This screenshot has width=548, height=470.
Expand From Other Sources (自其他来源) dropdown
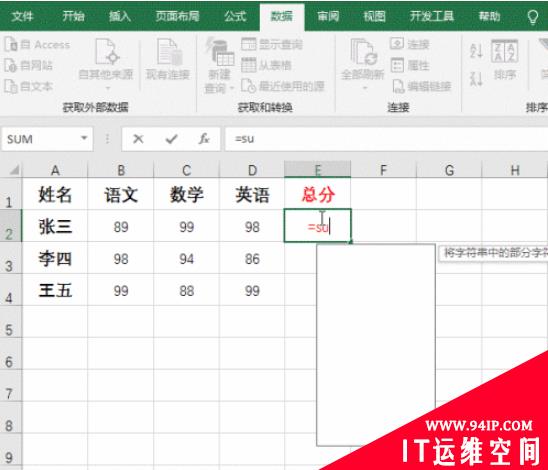(x=107, y=88)
